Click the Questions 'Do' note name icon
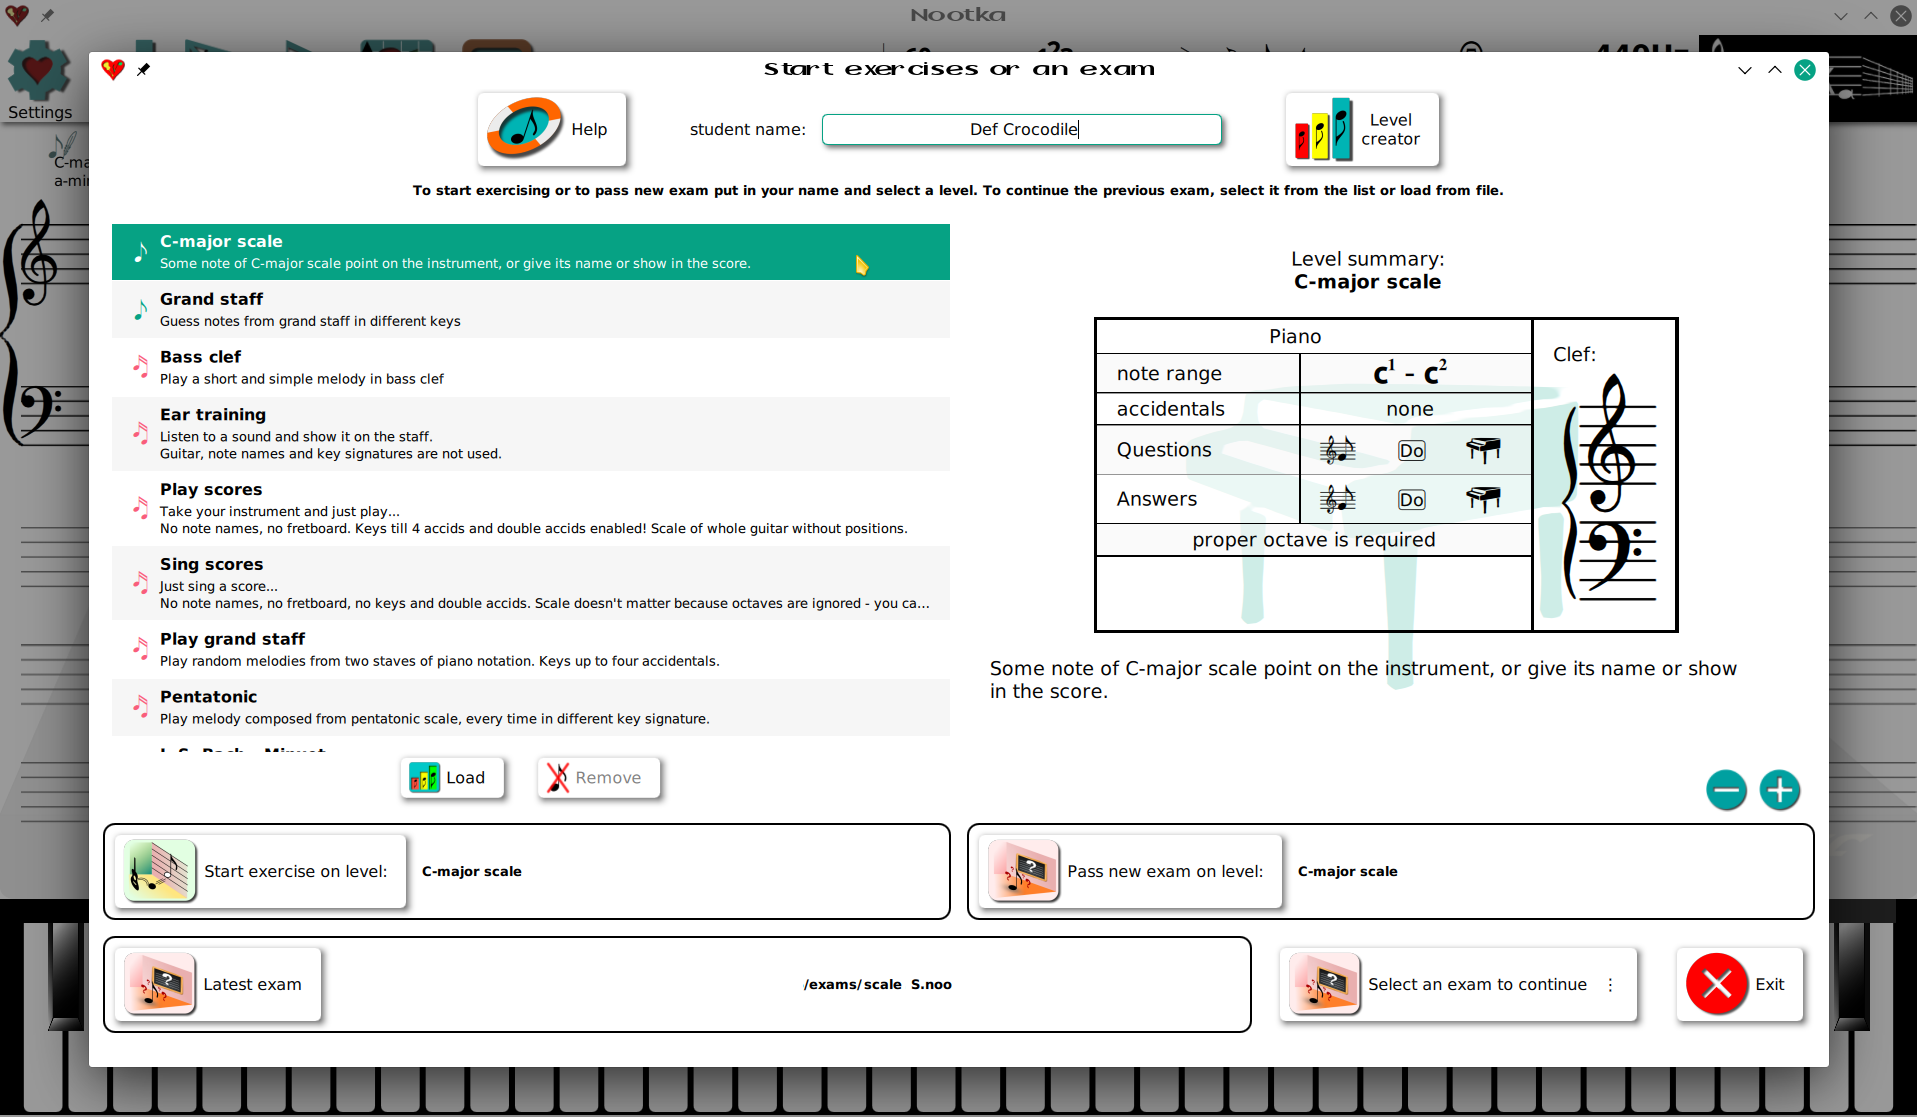Image resolution: width=1917 pixels, height=1117 pixels. 1411,451
